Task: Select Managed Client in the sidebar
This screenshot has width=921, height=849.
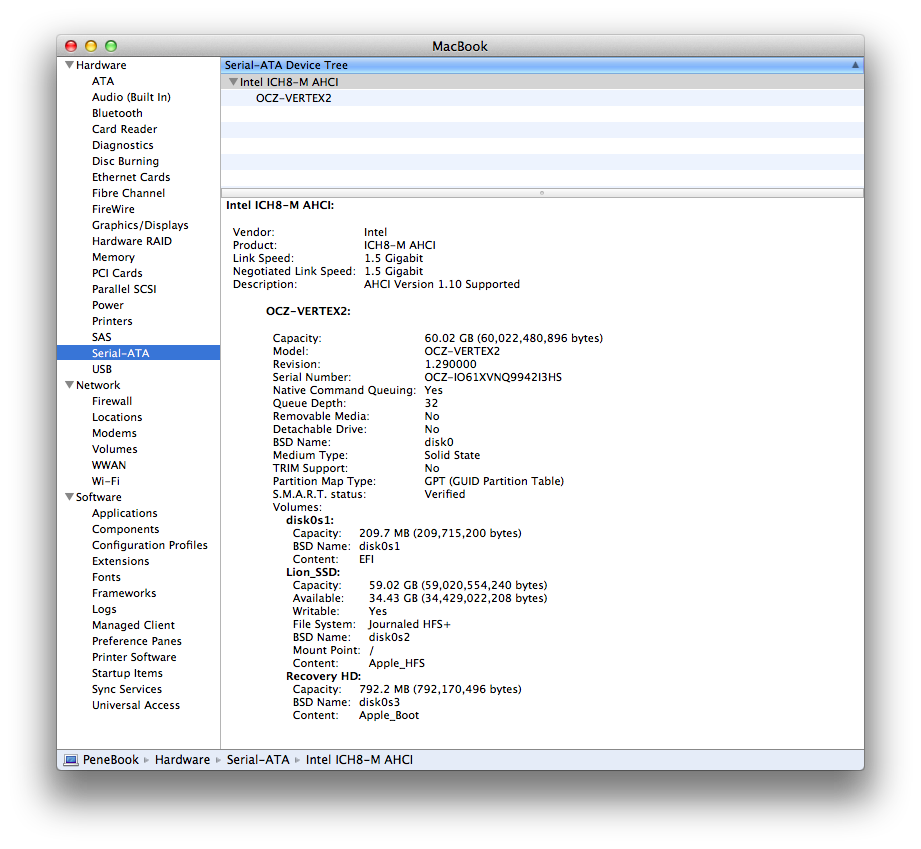Action: (x=133, y=625)
